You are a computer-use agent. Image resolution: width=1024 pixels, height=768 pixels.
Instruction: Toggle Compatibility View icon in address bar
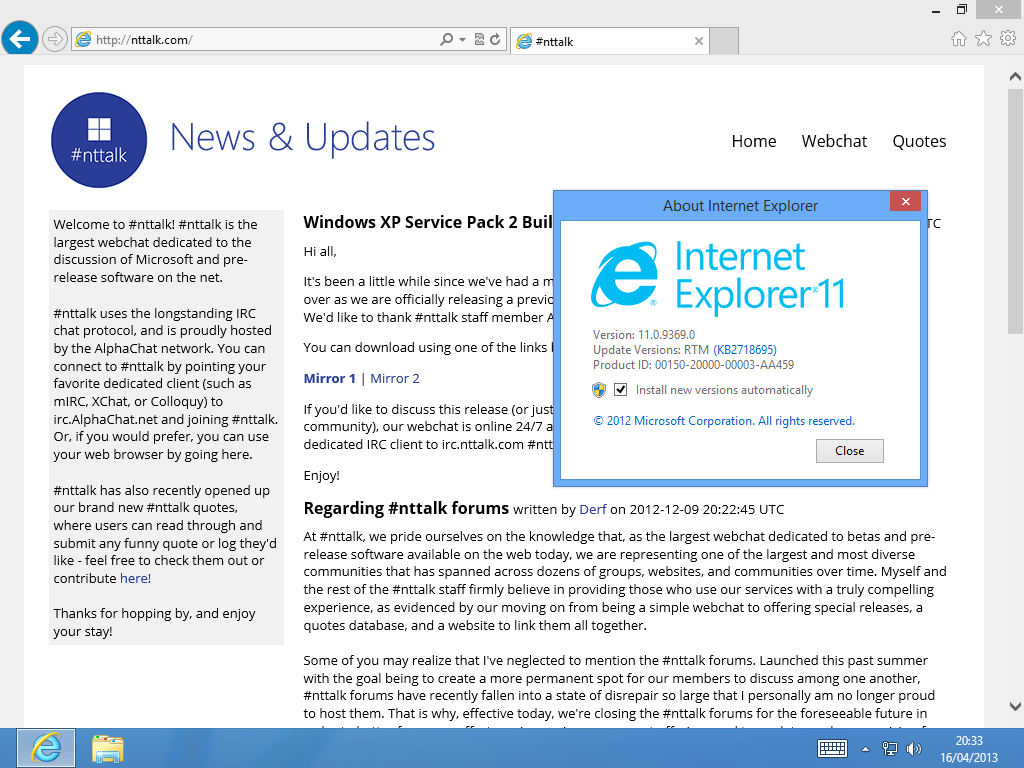coord(479,40)
